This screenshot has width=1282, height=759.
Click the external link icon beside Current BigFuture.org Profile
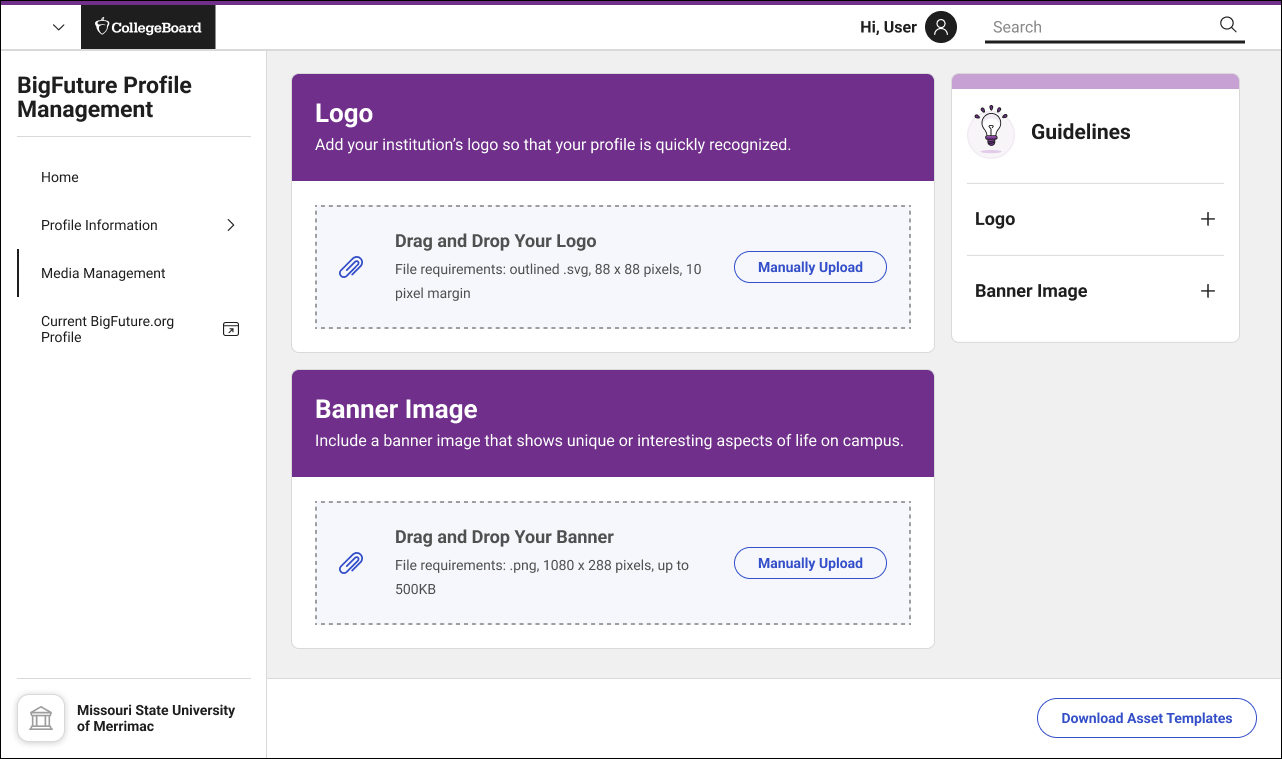coord(231,329)
